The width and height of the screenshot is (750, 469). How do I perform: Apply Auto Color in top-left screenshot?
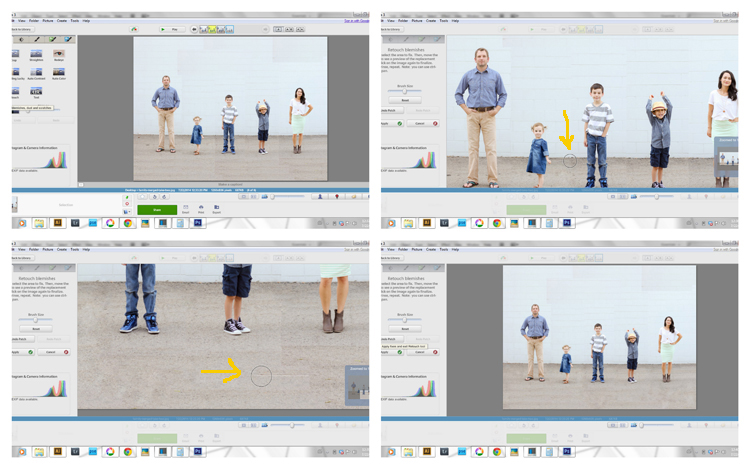[x=59, y=72]
